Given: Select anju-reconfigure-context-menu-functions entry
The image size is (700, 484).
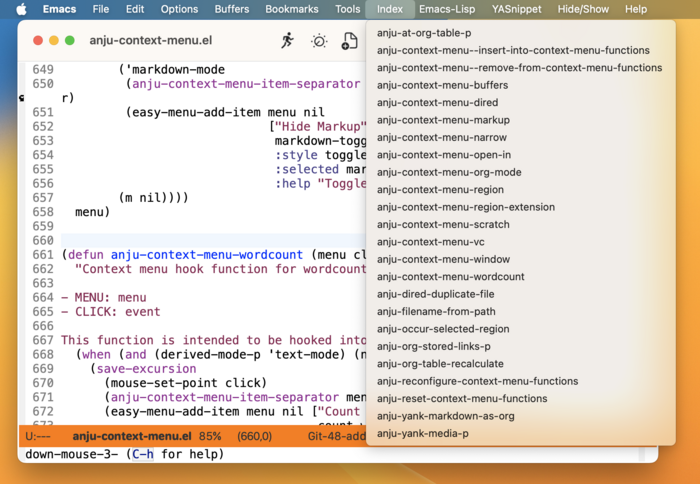Looking at the screenshot, I should click(x=521, y=381).
